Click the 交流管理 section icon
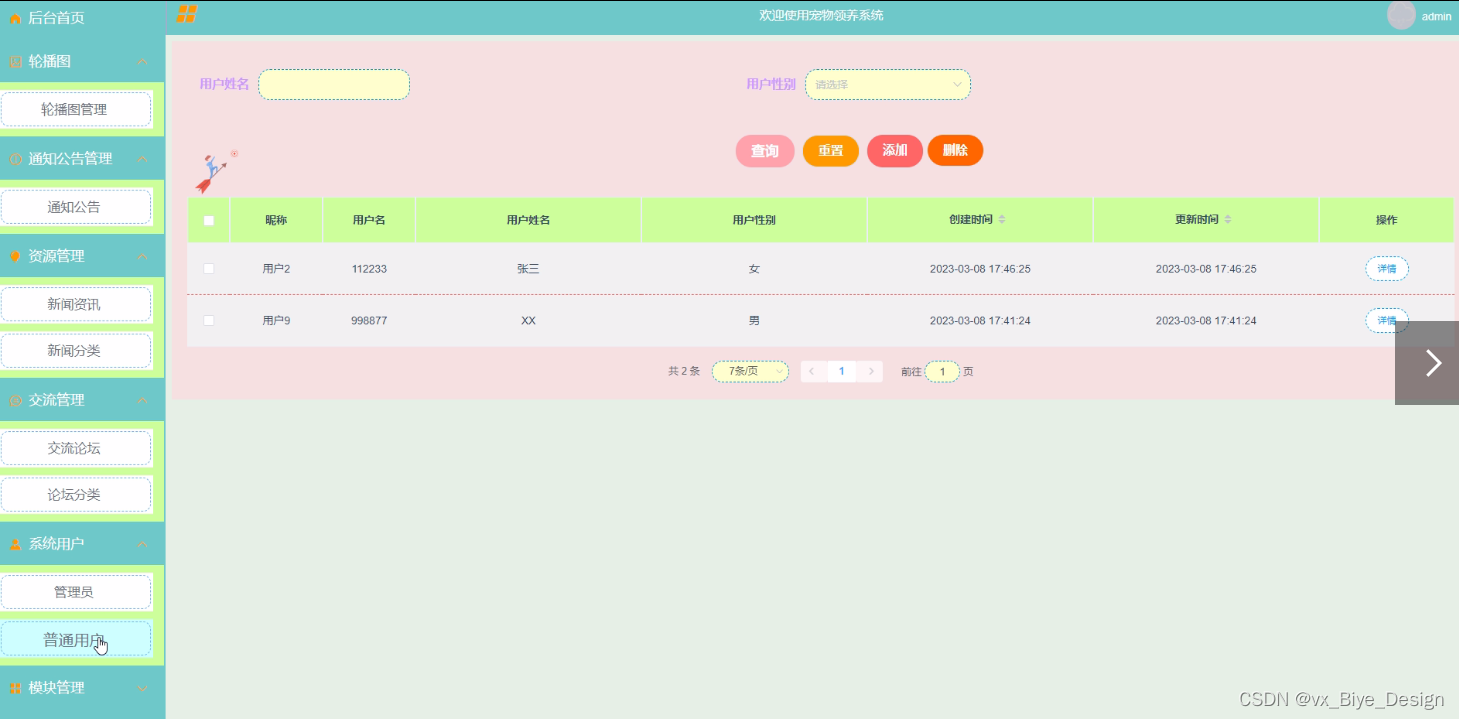This screenshot has height=719, width=1459. [15, 400]
